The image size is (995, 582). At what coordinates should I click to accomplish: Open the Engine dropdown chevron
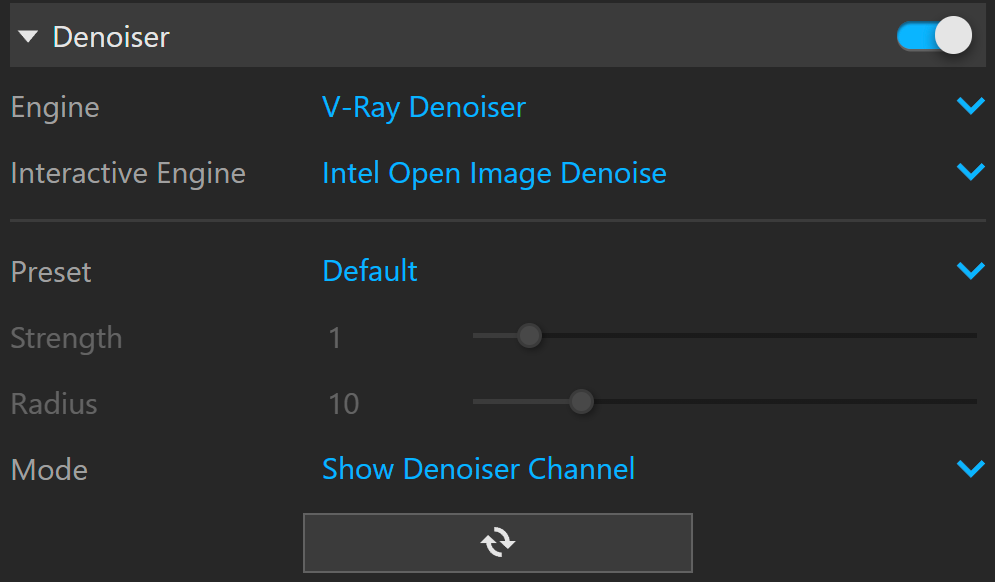point(970,105)
